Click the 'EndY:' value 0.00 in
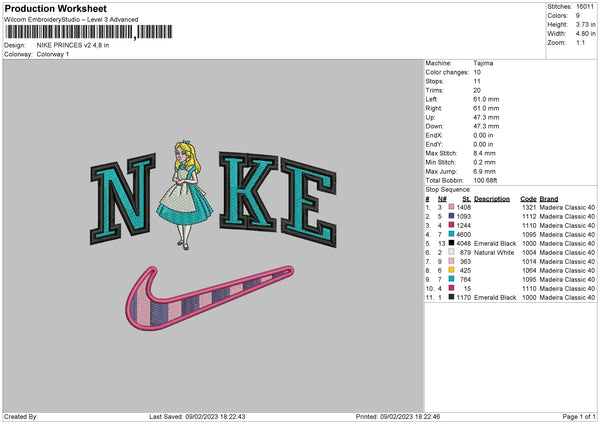Screen dimensions: 600x424 [483, 144]
